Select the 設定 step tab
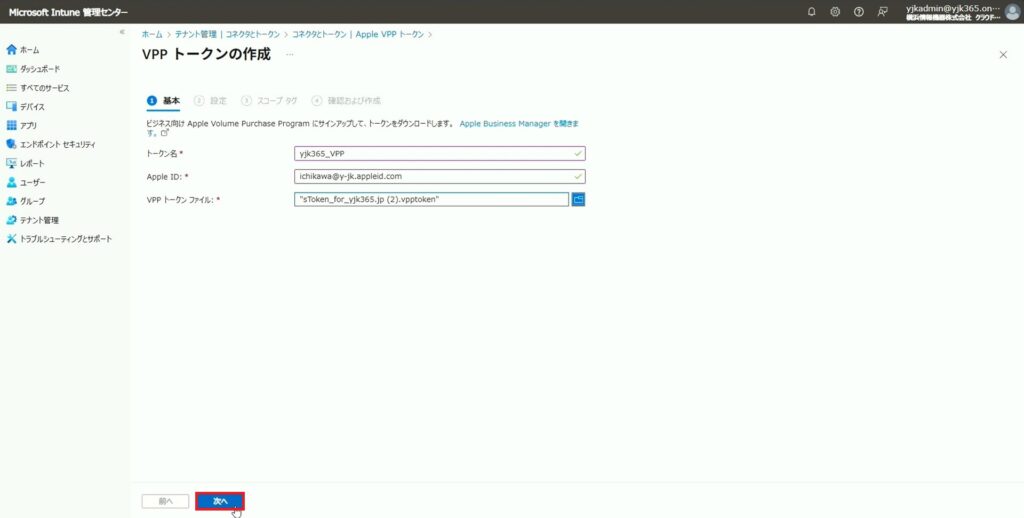Viewport: 1024px width, 518px height. click(x=210, y=101)
